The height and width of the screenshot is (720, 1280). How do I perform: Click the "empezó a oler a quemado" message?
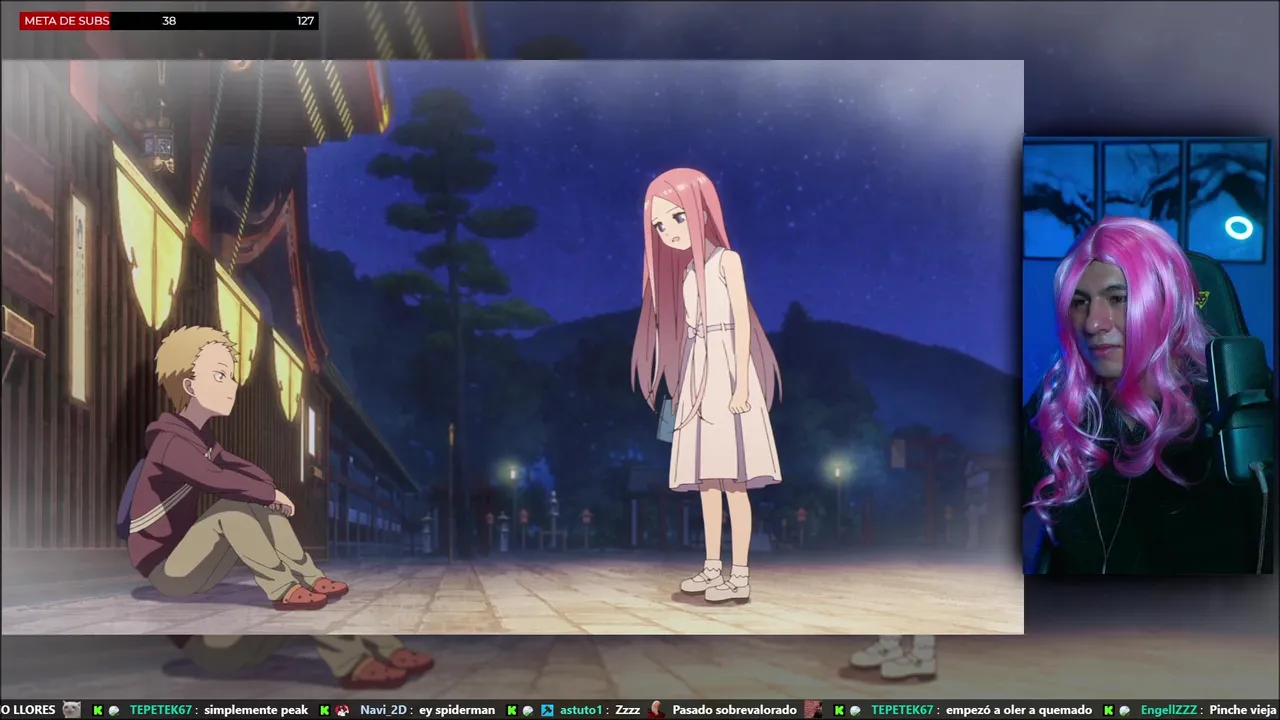tap(1019, 710)
